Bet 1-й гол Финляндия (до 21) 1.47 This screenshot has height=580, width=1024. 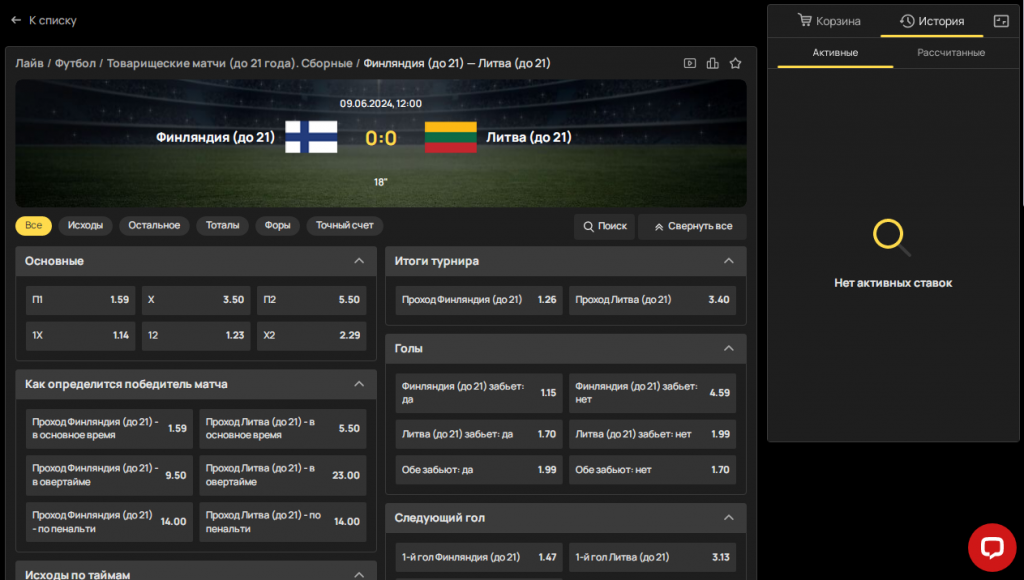point(479,557)
